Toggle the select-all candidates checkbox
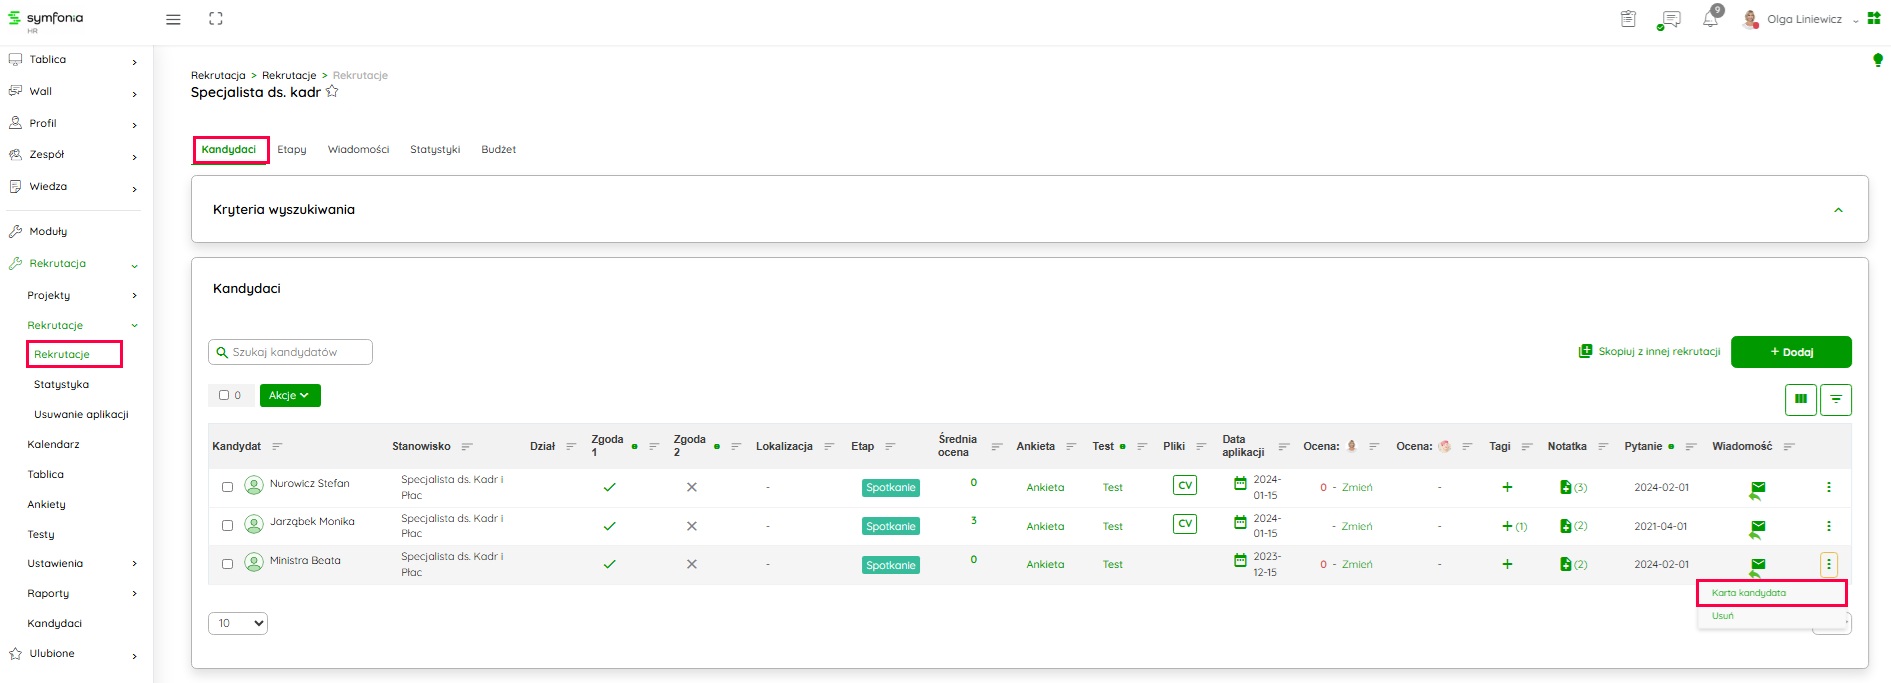The height and width of the screenshot is (683, 1891). pyautogui.click(x=224, y=395)
